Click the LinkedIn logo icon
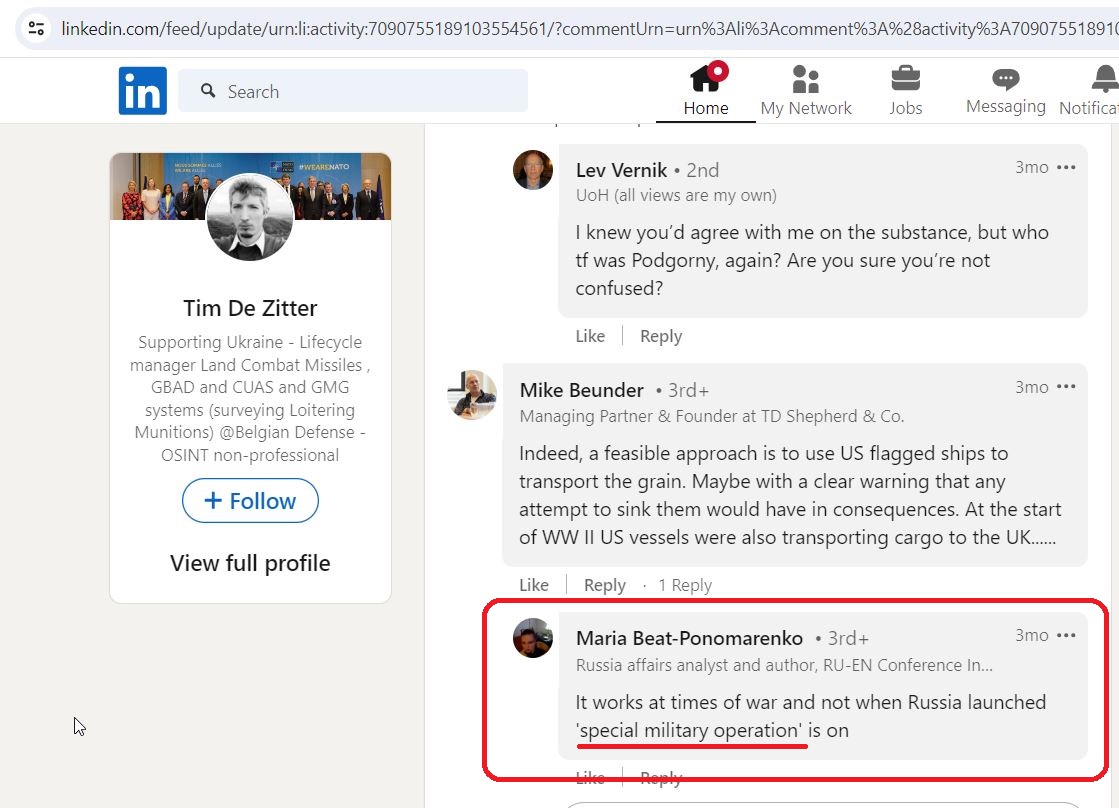Viewport: 1119px width, 808px height. coord(143,91)
